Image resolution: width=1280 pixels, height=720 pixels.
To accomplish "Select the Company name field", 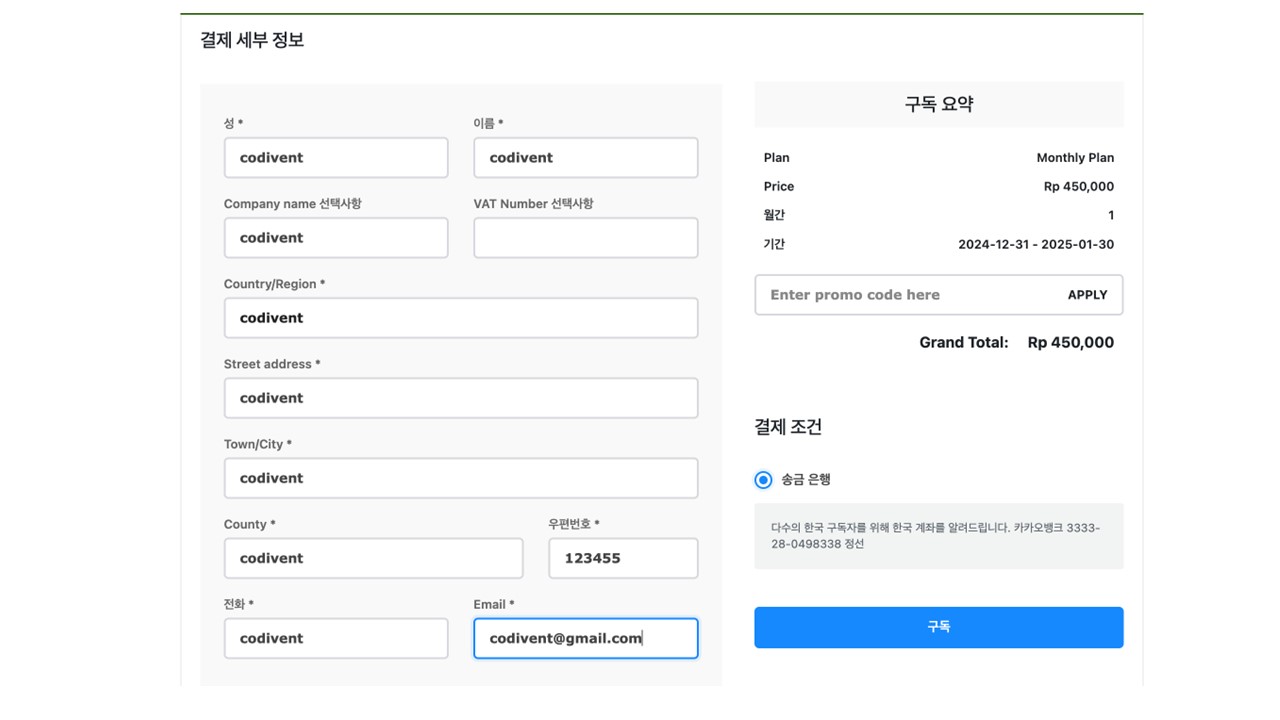I will pyautogui.click(x=336, y=238).
